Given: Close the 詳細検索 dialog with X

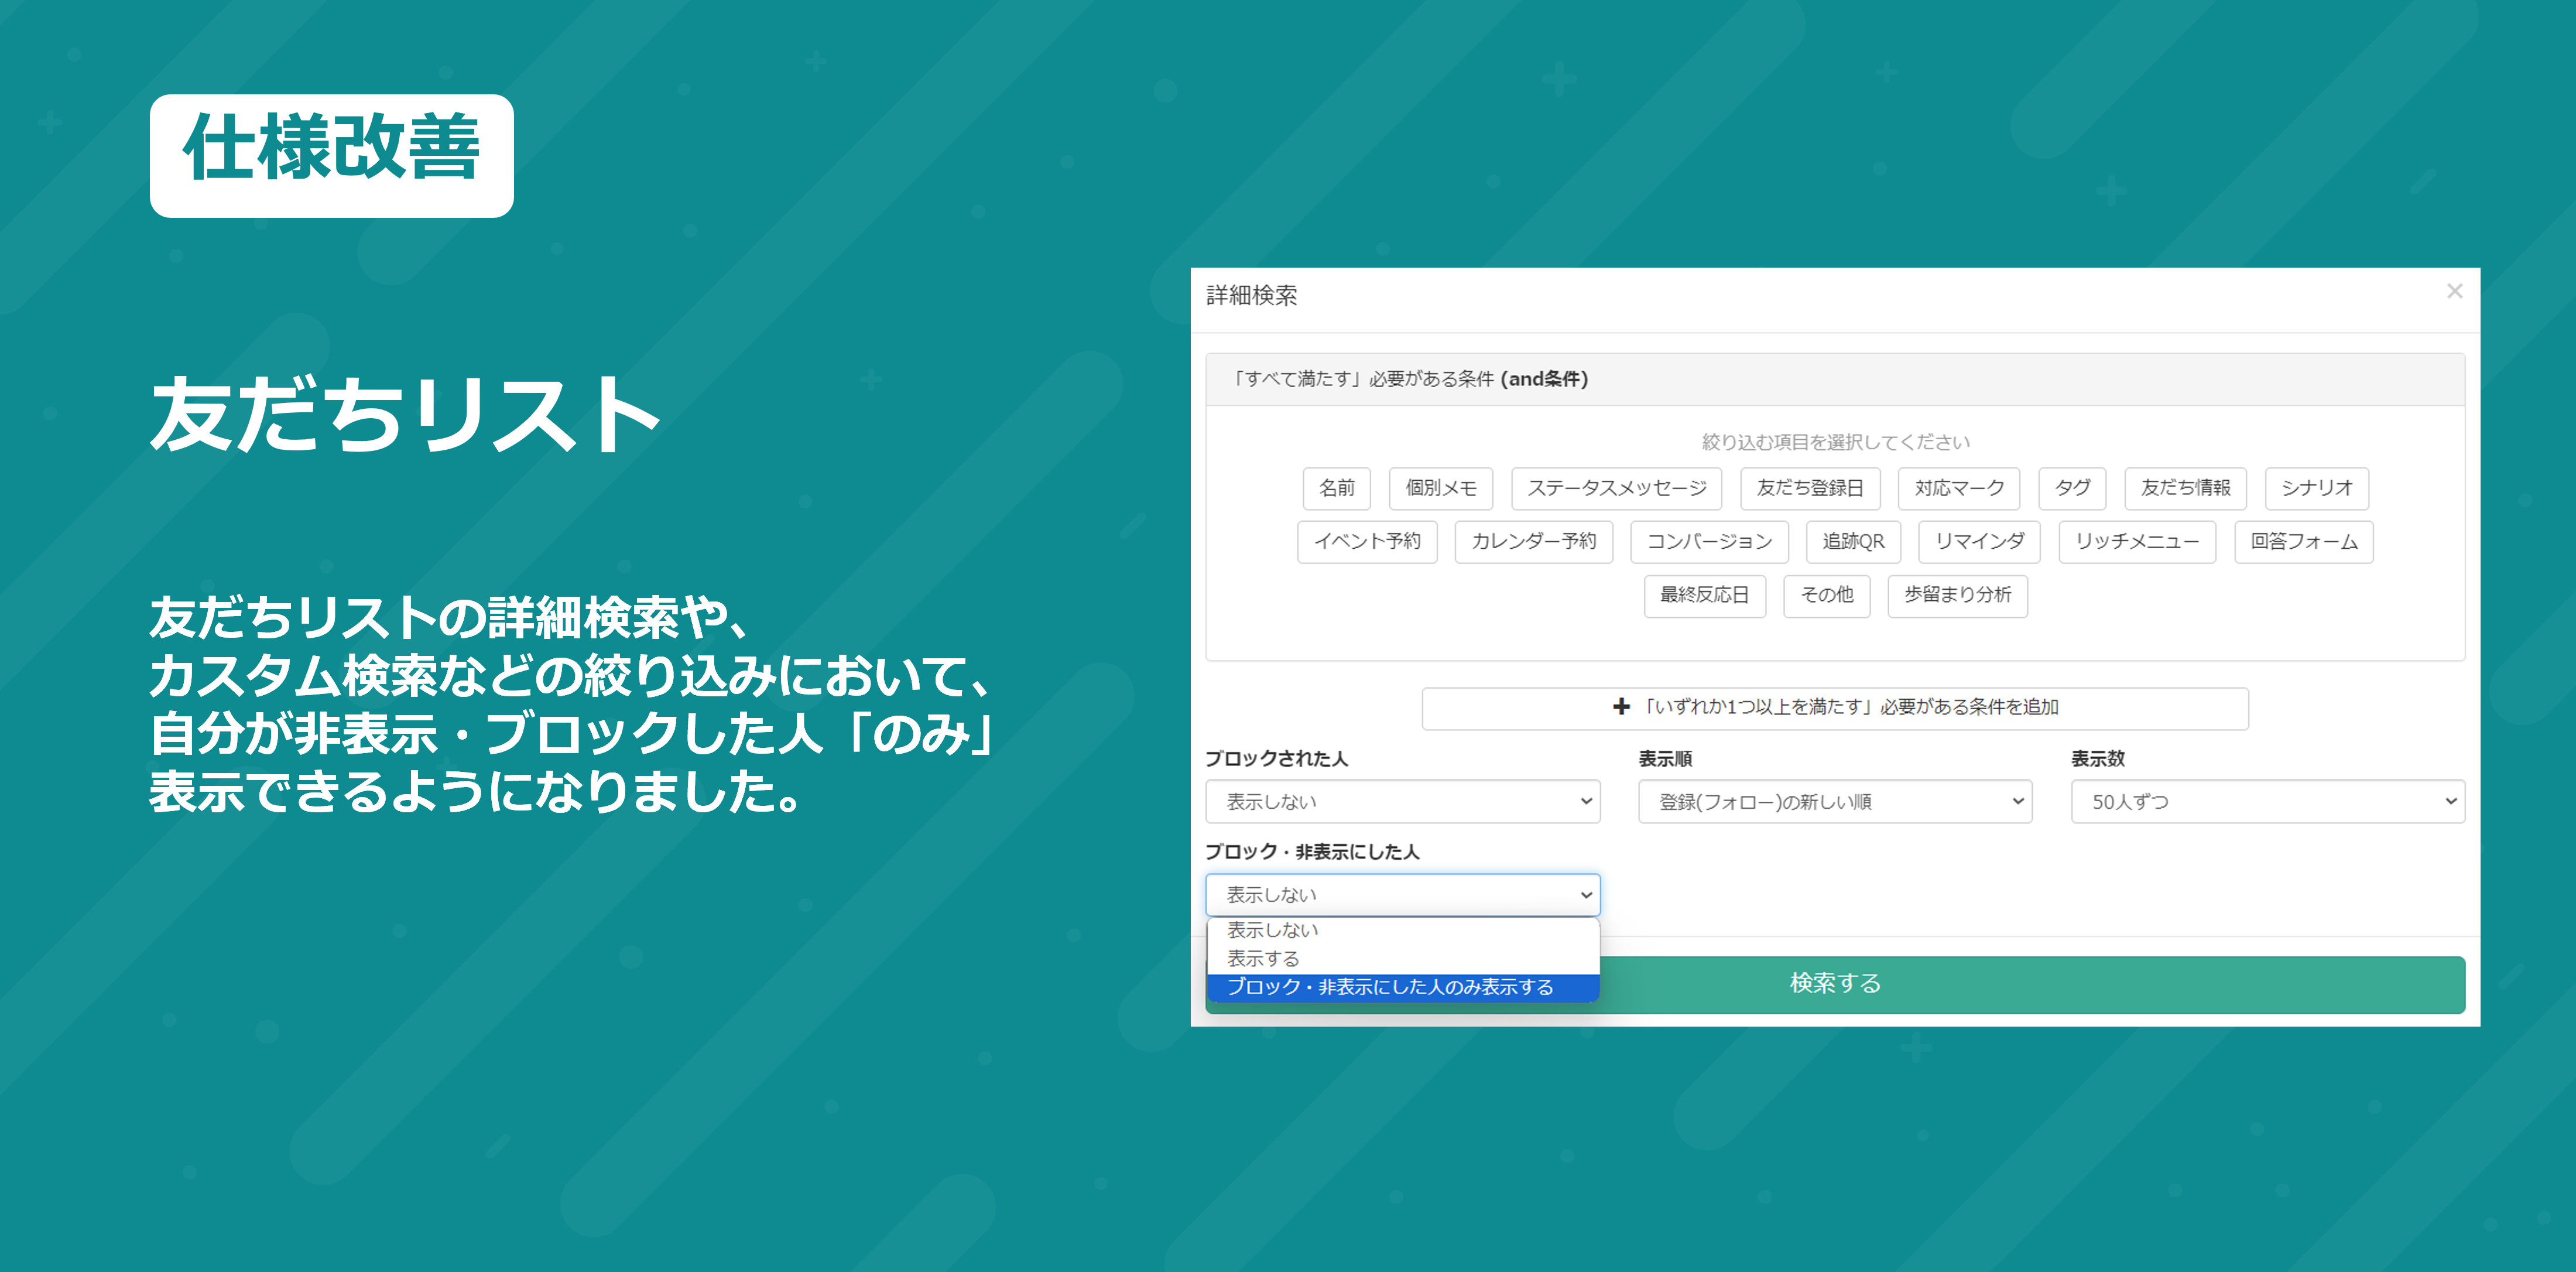Looking at the screenshot, I should coord(2454,291).
